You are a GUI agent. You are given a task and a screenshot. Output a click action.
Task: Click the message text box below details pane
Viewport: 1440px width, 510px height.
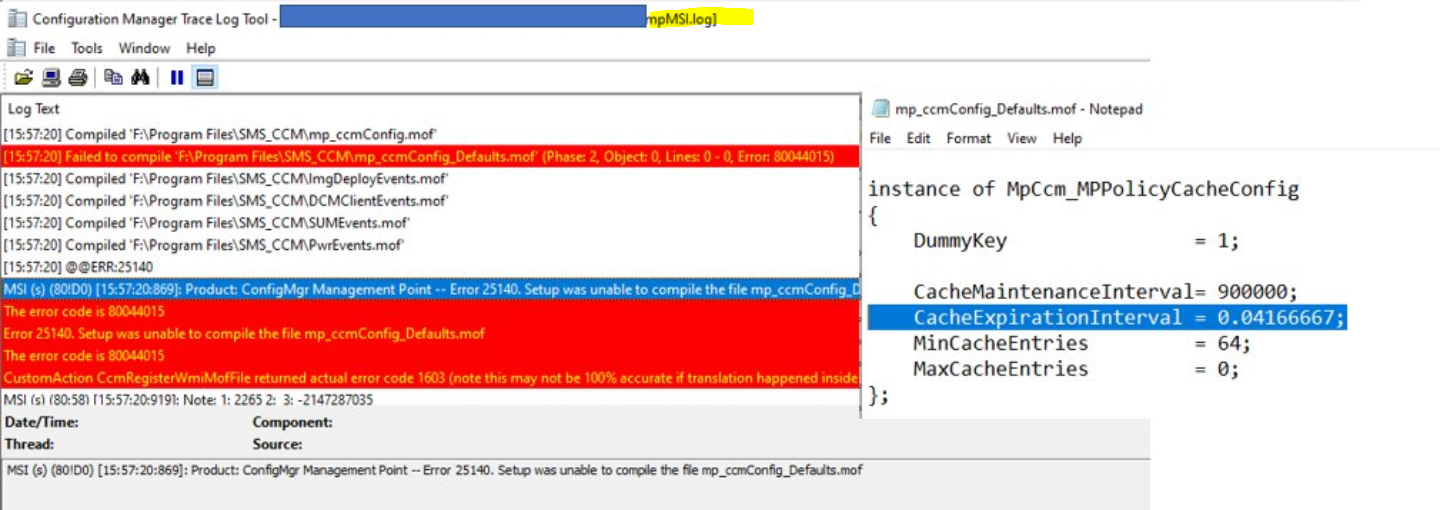tap(575, 484)
